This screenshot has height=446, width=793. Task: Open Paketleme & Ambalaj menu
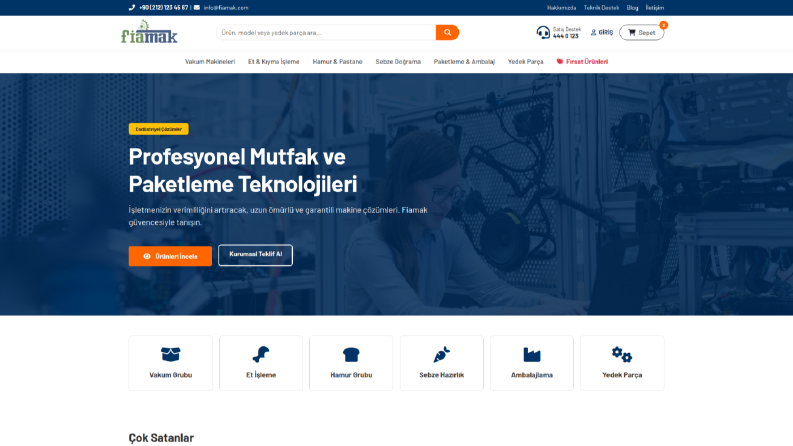point(464,62)
